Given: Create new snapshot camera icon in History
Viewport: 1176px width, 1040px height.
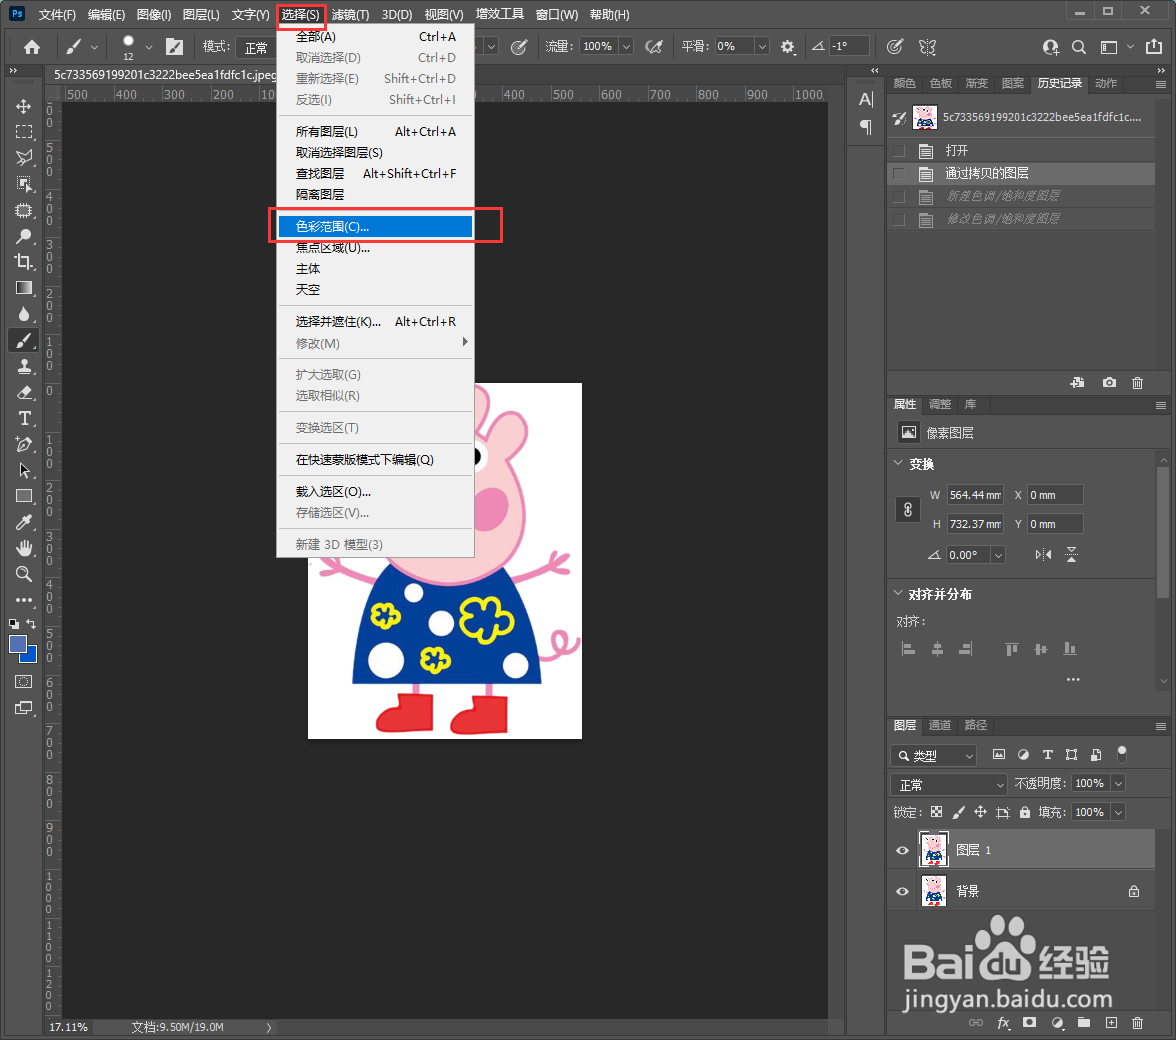Looking at the screenshot, I should [x=1109, y=382].
